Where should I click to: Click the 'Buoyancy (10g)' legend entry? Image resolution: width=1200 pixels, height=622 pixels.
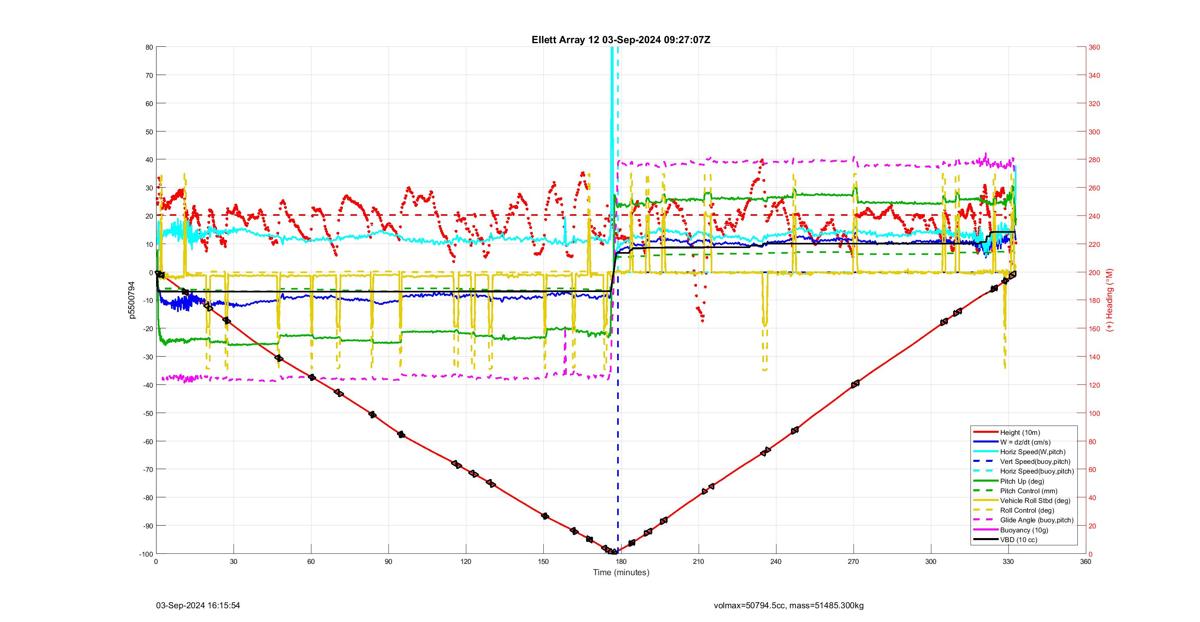pos(1025,530)
